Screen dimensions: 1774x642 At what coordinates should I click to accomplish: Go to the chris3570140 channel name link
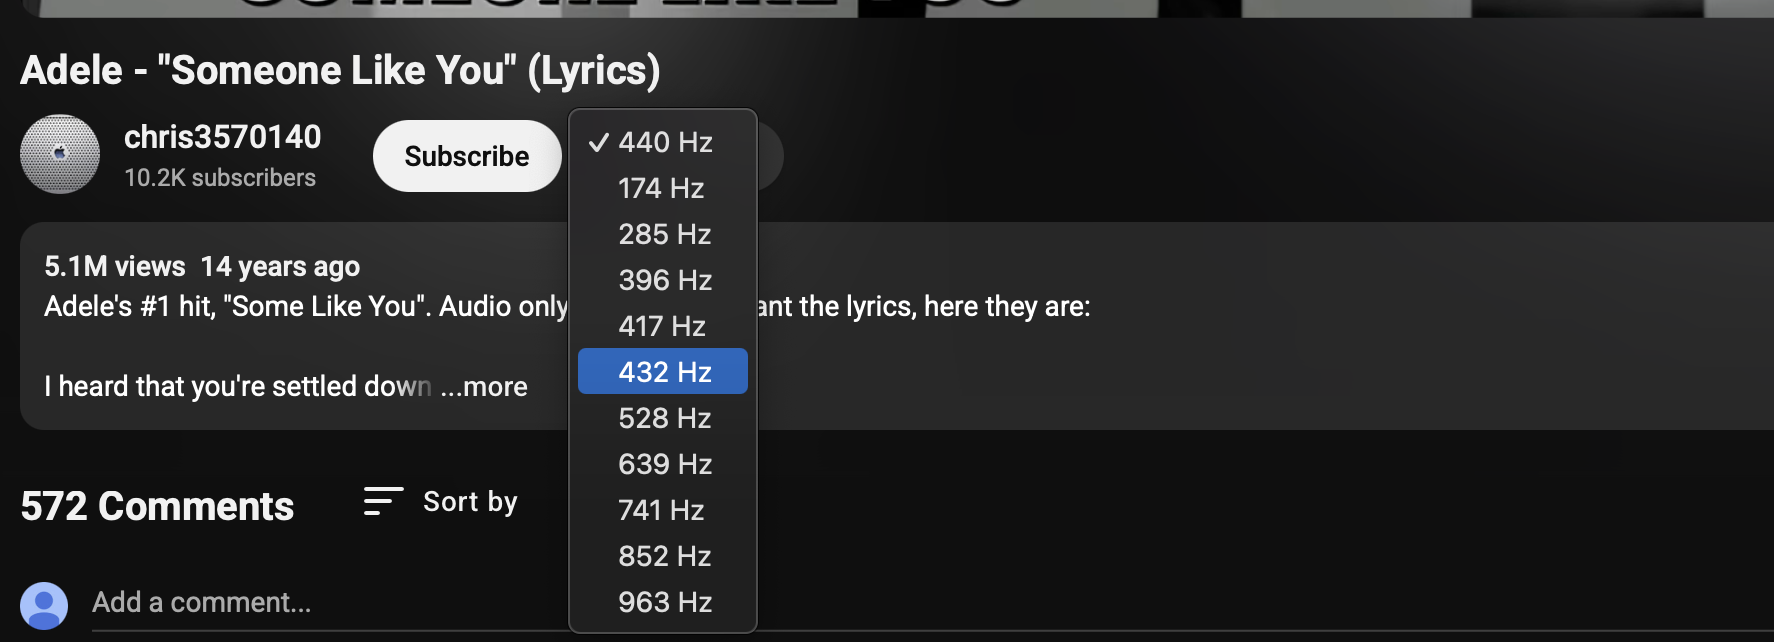click(x=222, y=137)
